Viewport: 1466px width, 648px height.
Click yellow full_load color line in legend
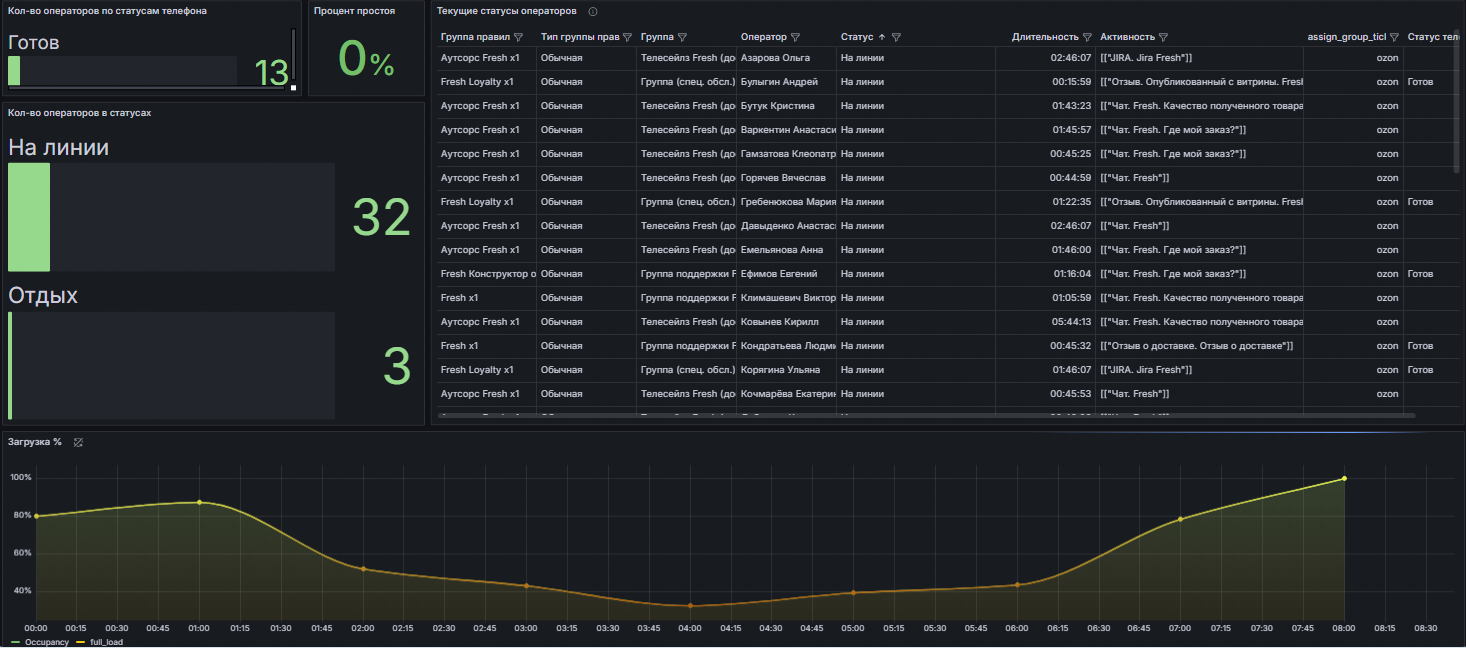81,642
